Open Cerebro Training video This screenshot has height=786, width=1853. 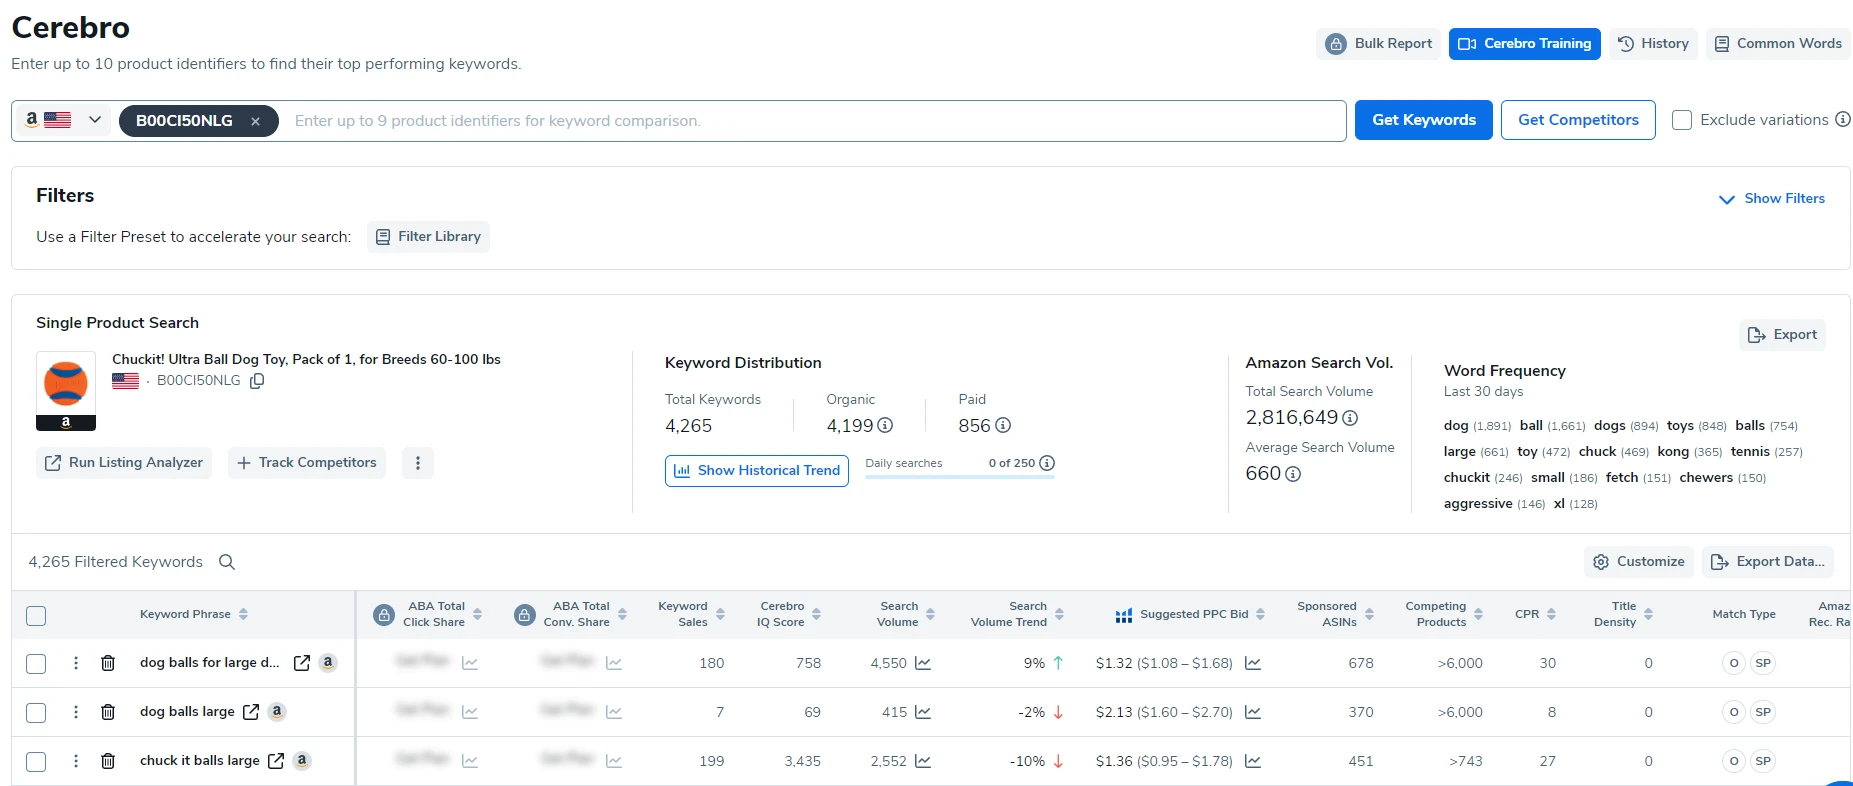(1524, 44)
